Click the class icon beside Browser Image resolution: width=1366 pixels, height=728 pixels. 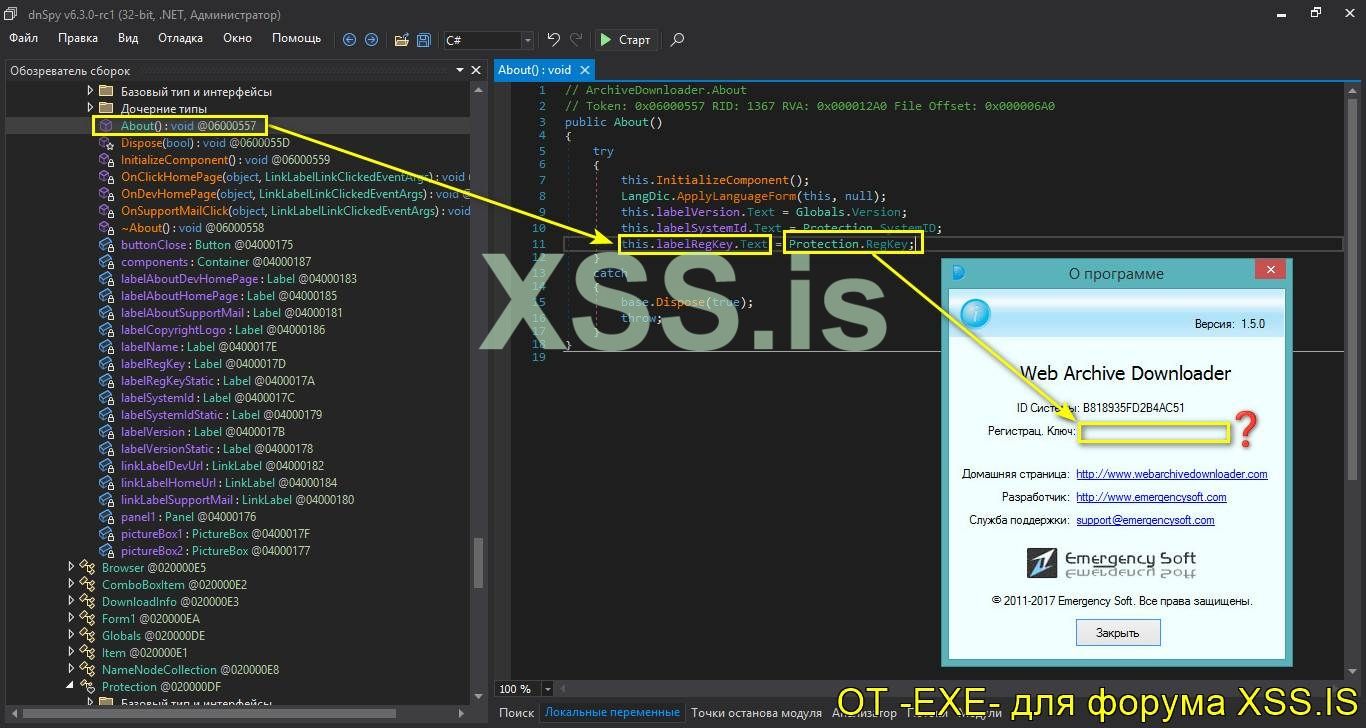click(88, 568)
